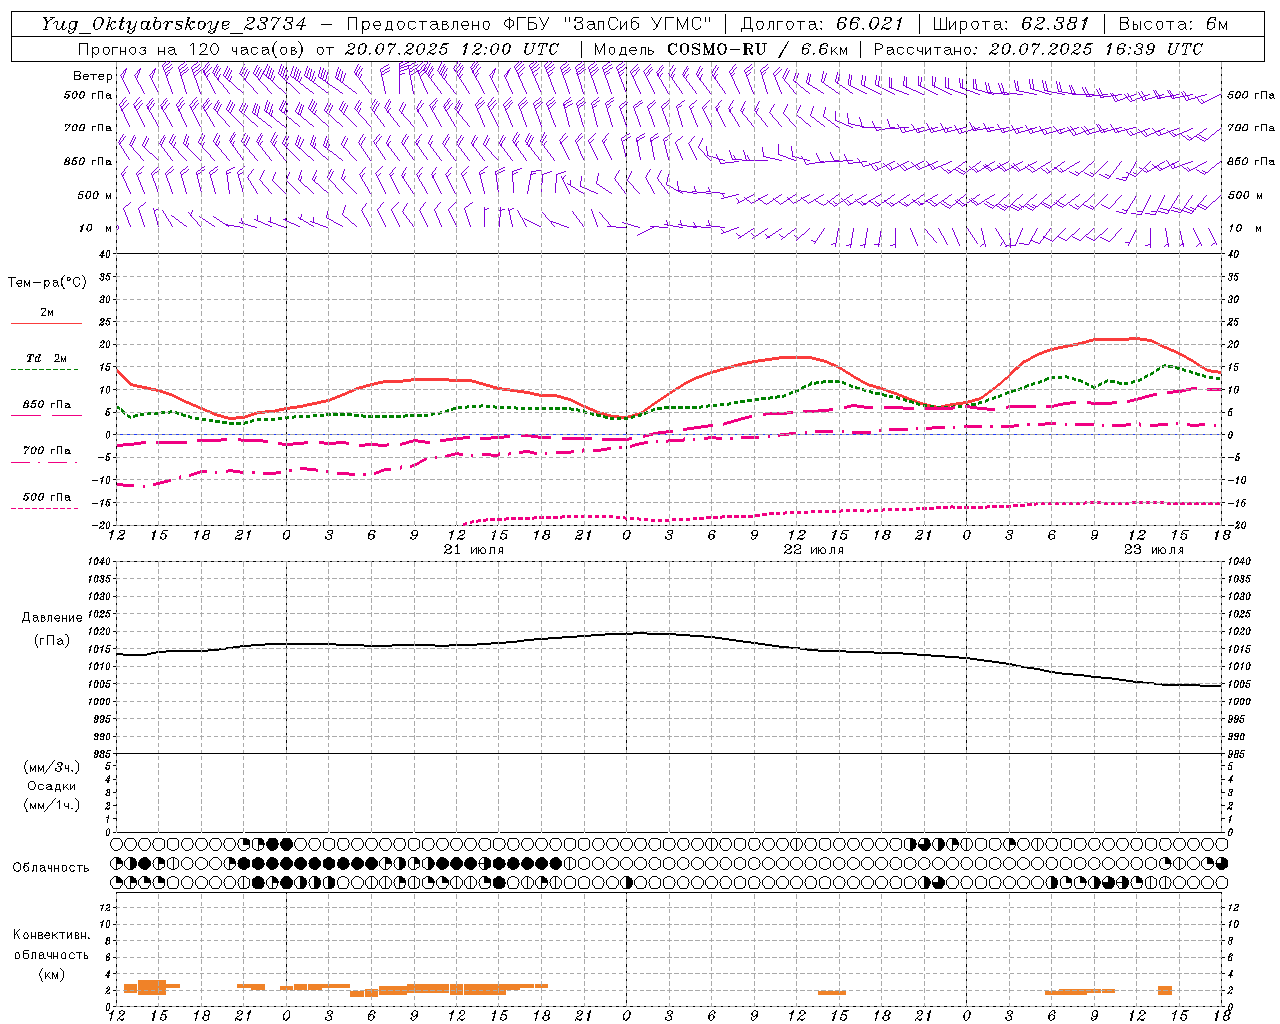The width and height of the screenshot is (1280, 1024).
Task: Click the (мм/1ч.) precipitation unit label
Action: click(x=52, y=805)
